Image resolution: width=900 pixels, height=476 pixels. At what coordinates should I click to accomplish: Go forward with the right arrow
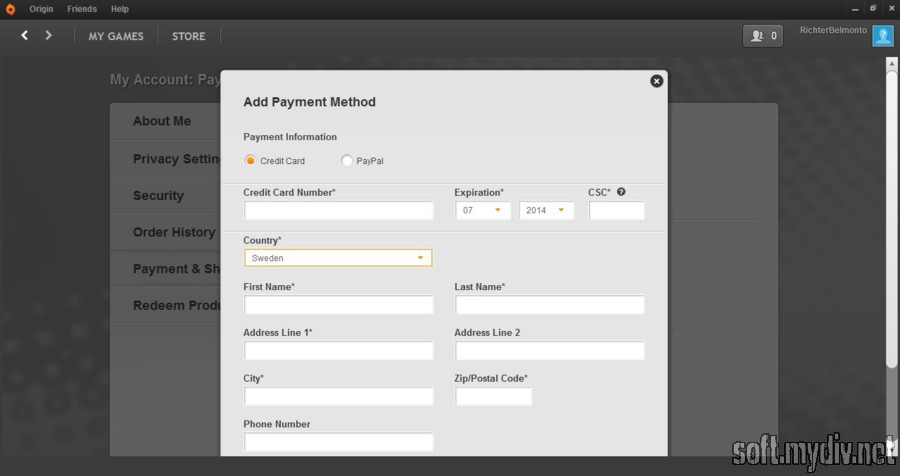point(48,36)
